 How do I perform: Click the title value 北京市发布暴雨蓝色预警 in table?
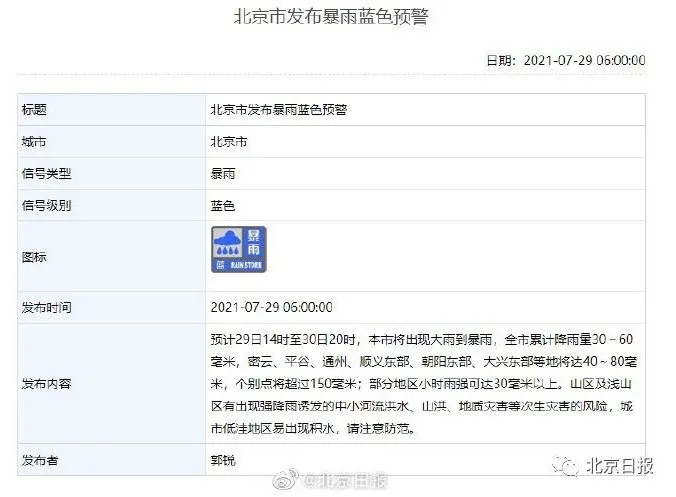click(x=279, y=110)
